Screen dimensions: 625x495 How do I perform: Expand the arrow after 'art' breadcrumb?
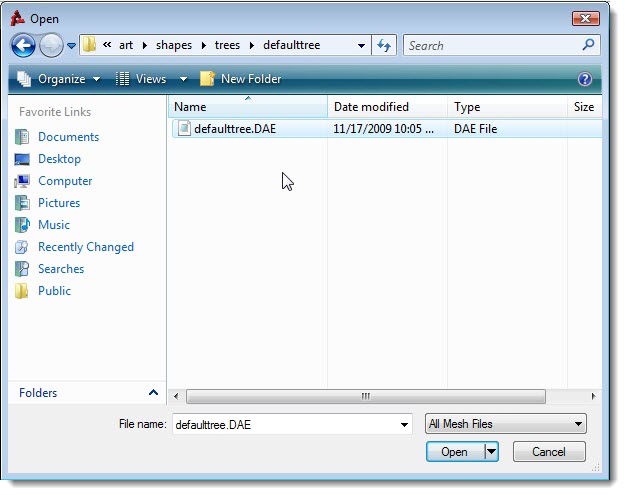click(x=145, y=45)
